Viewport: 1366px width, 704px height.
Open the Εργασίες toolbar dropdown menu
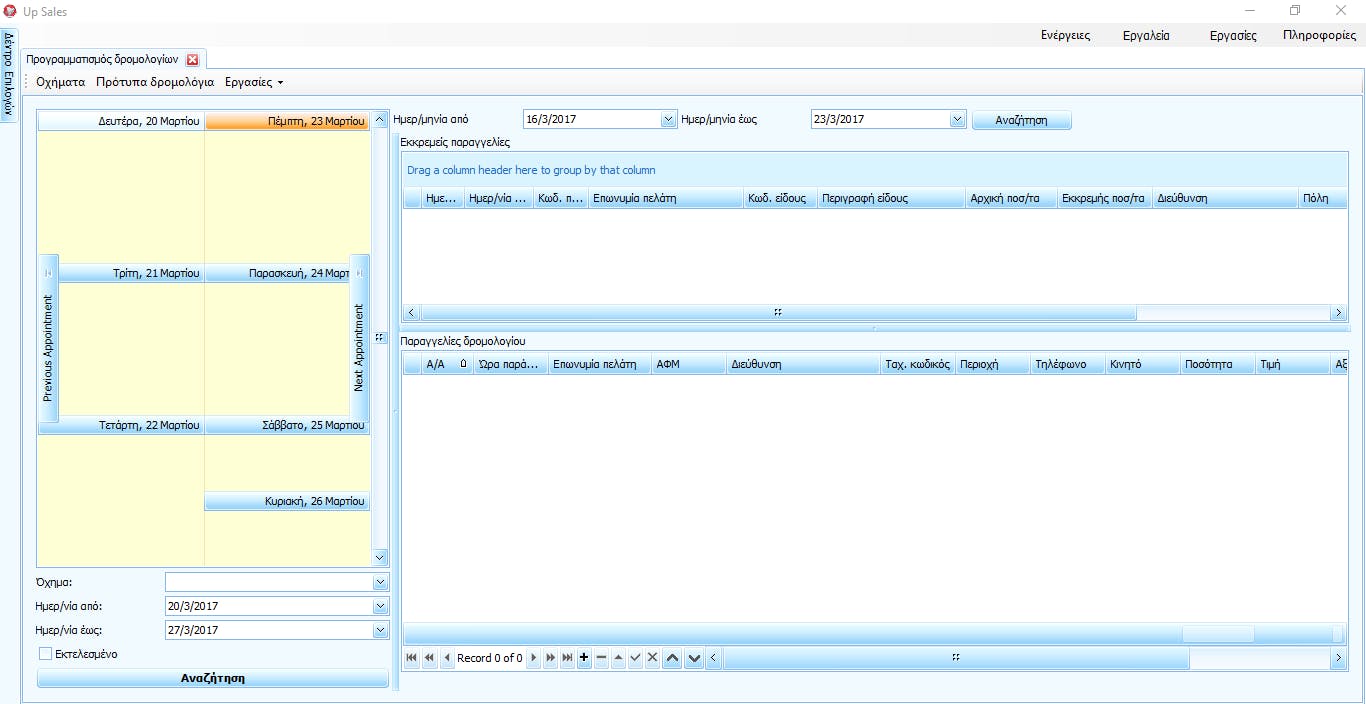pyautogui.click(x=254, y=82)
